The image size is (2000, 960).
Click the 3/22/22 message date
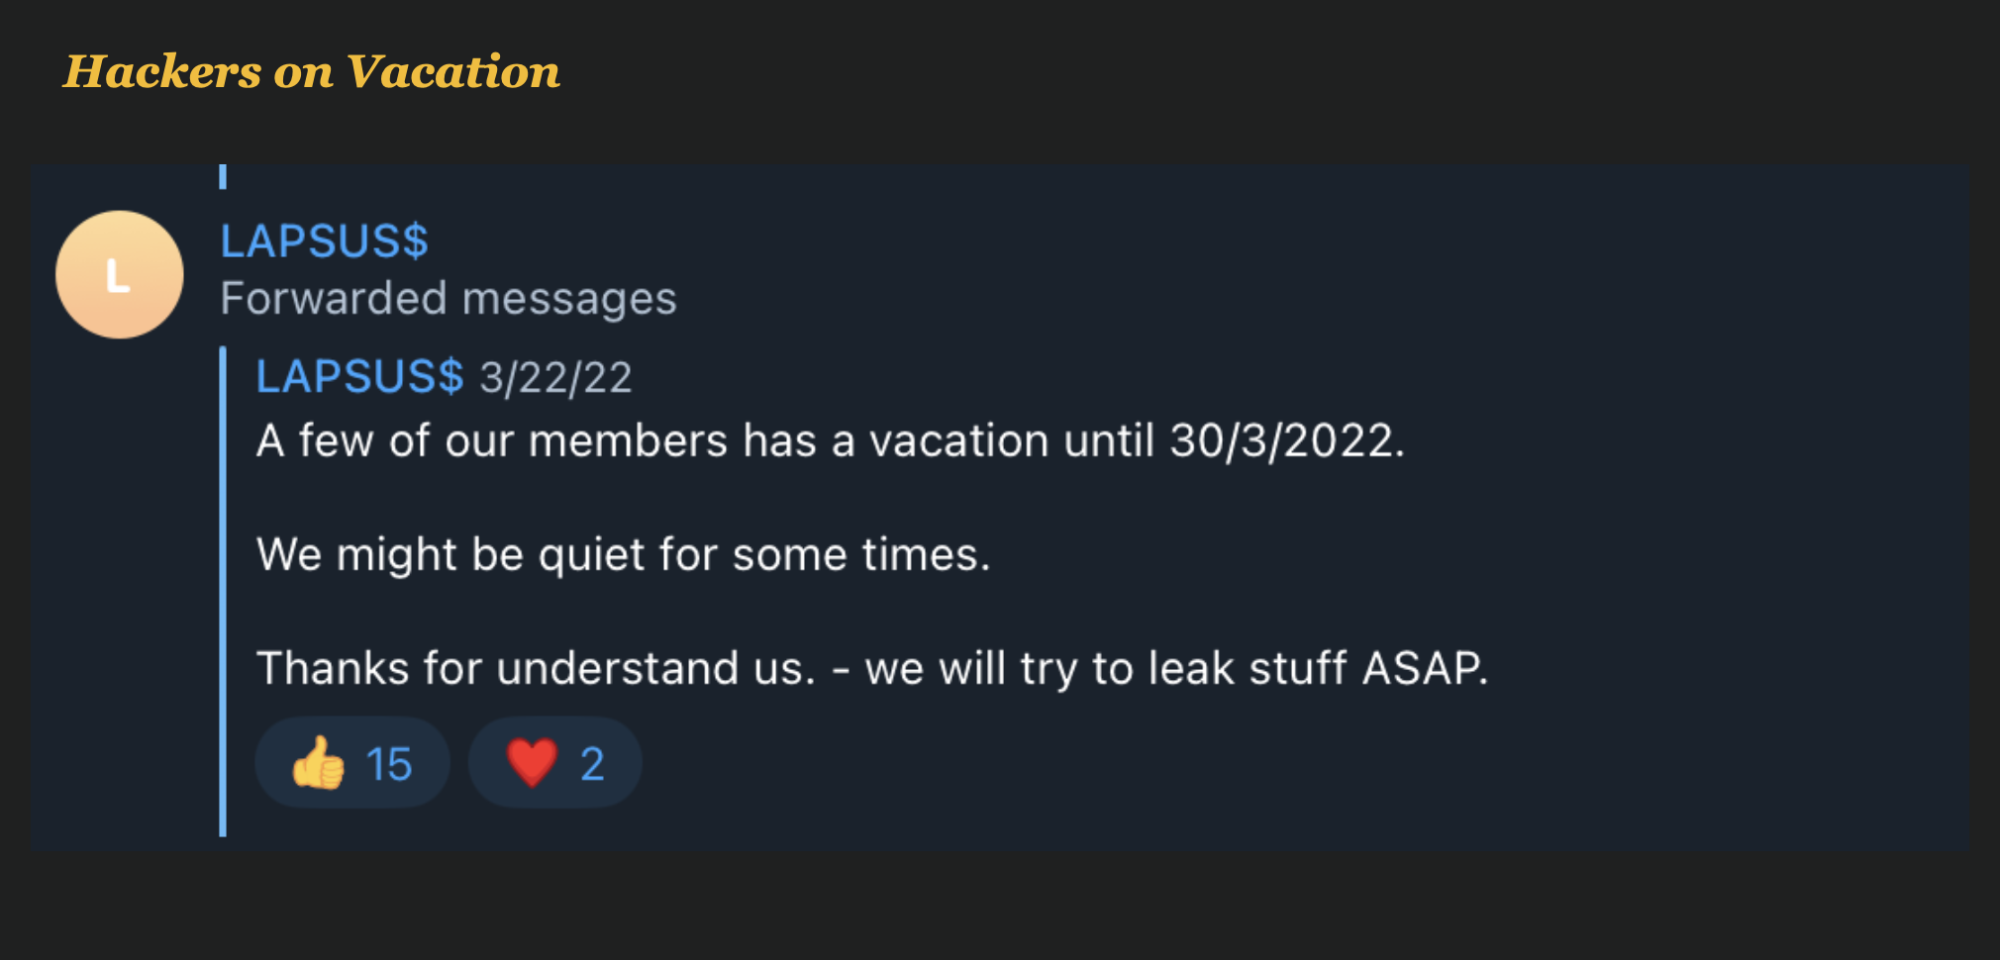pos(556,378)
